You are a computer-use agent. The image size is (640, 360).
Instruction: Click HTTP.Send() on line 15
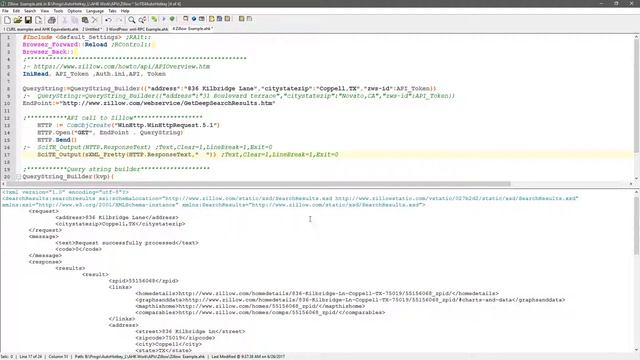pyautogui.click(x=57, y=140)
